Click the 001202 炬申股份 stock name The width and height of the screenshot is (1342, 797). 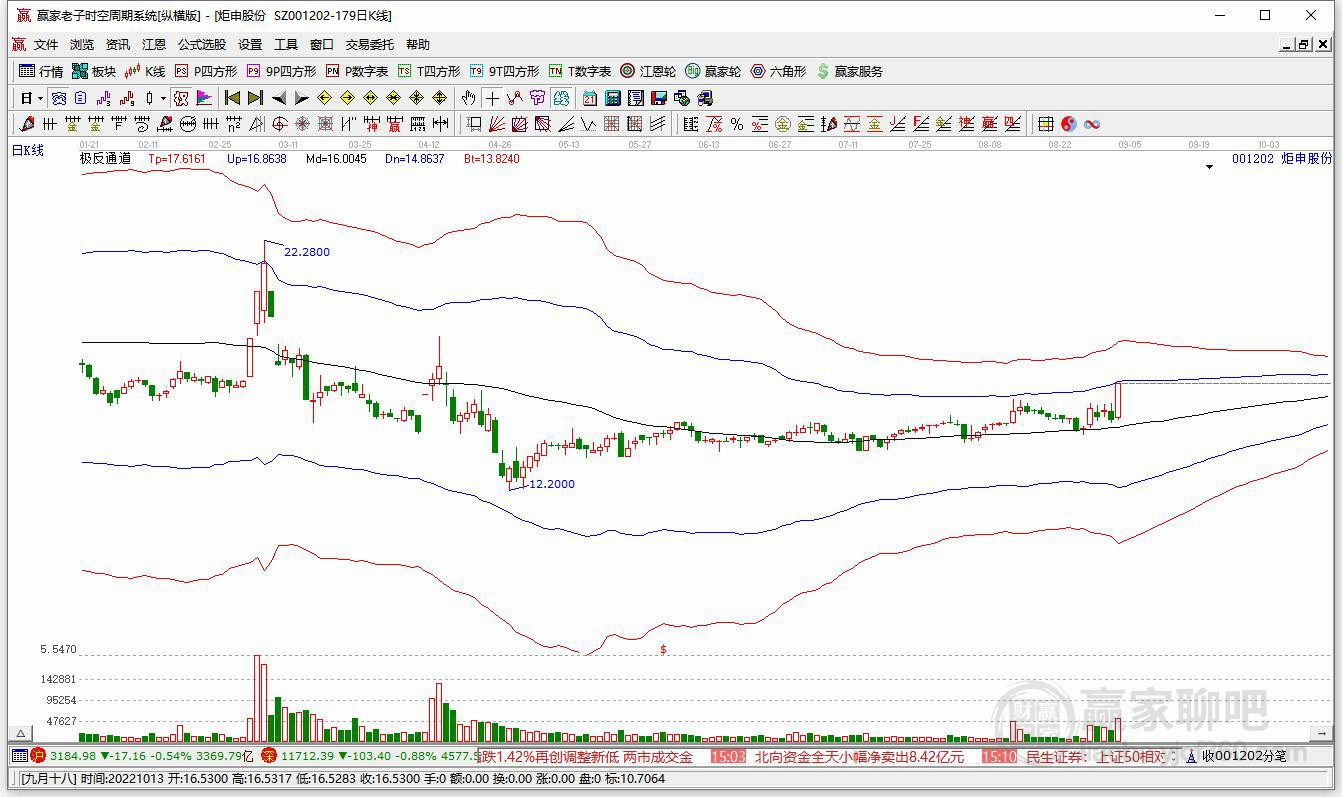[x=1282, y=158]
